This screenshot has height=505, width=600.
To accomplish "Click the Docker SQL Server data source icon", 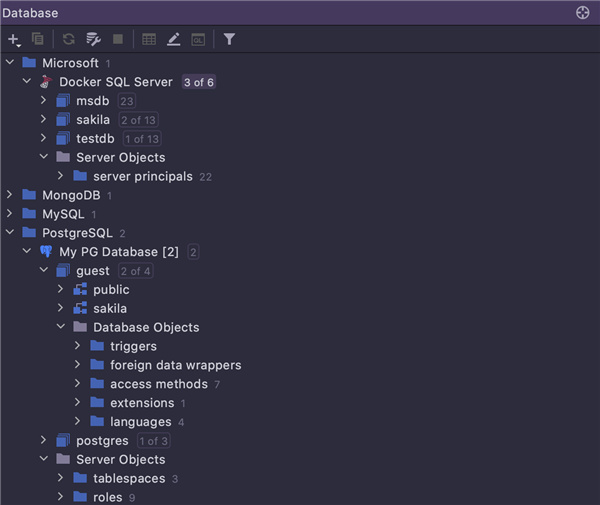I will pyautogui.click(x=46, y=81).
